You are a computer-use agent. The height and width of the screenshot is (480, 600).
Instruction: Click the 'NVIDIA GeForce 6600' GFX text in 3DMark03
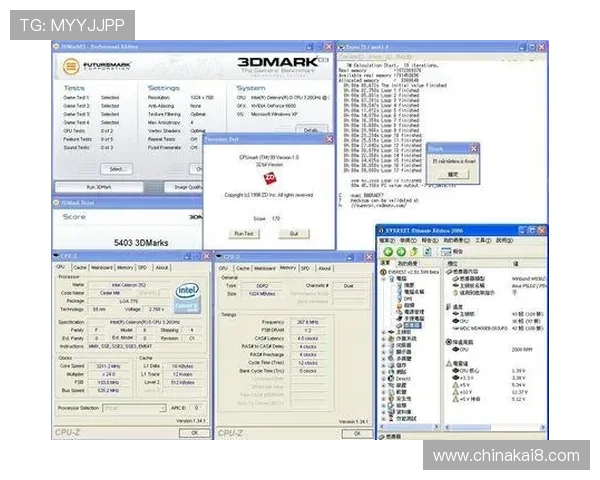[x=274, y=106]
